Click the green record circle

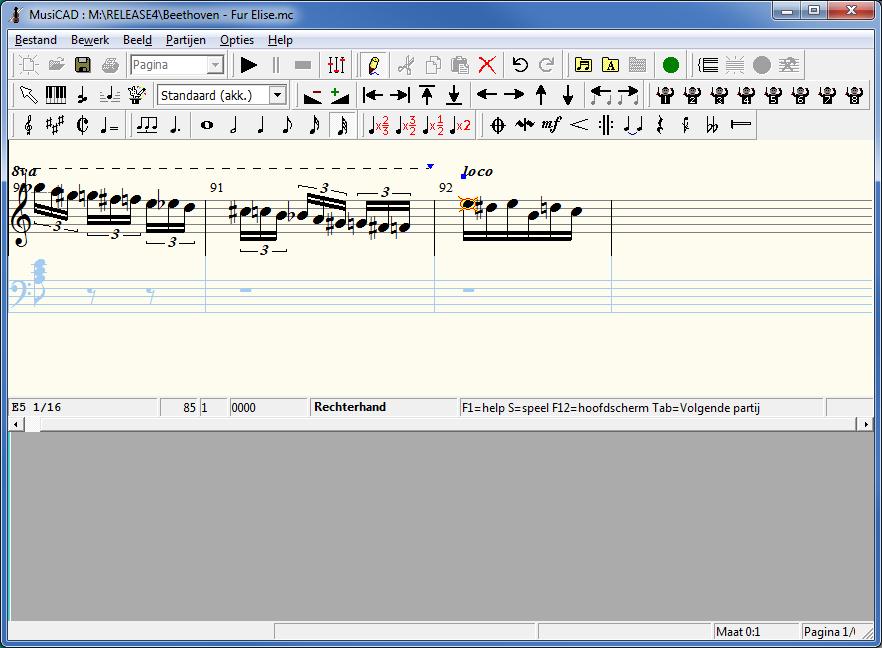tap(670, 65)
